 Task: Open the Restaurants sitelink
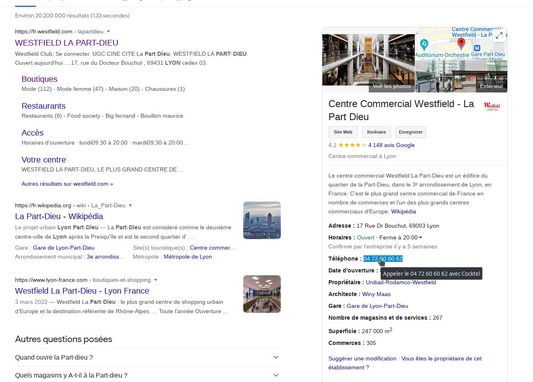(43, 106)
